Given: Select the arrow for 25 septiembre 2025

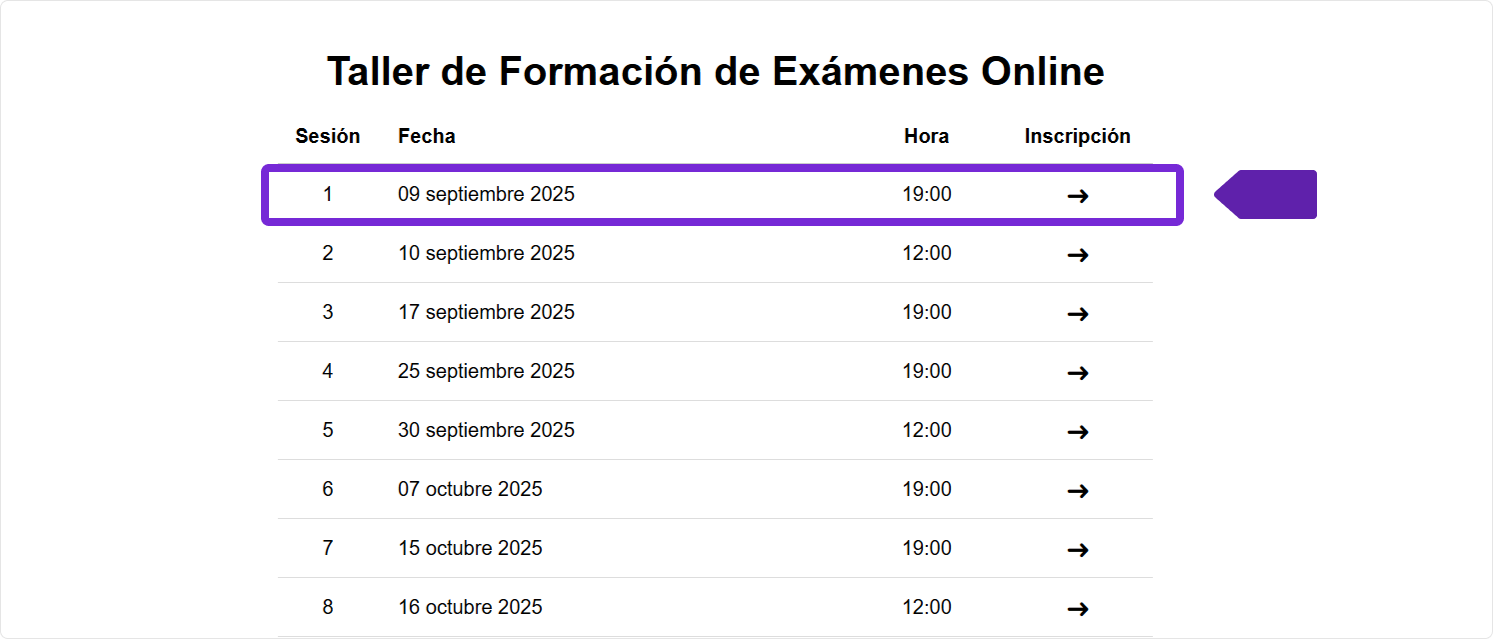Looking at the screenshot, I should [x=1077, y=373].
